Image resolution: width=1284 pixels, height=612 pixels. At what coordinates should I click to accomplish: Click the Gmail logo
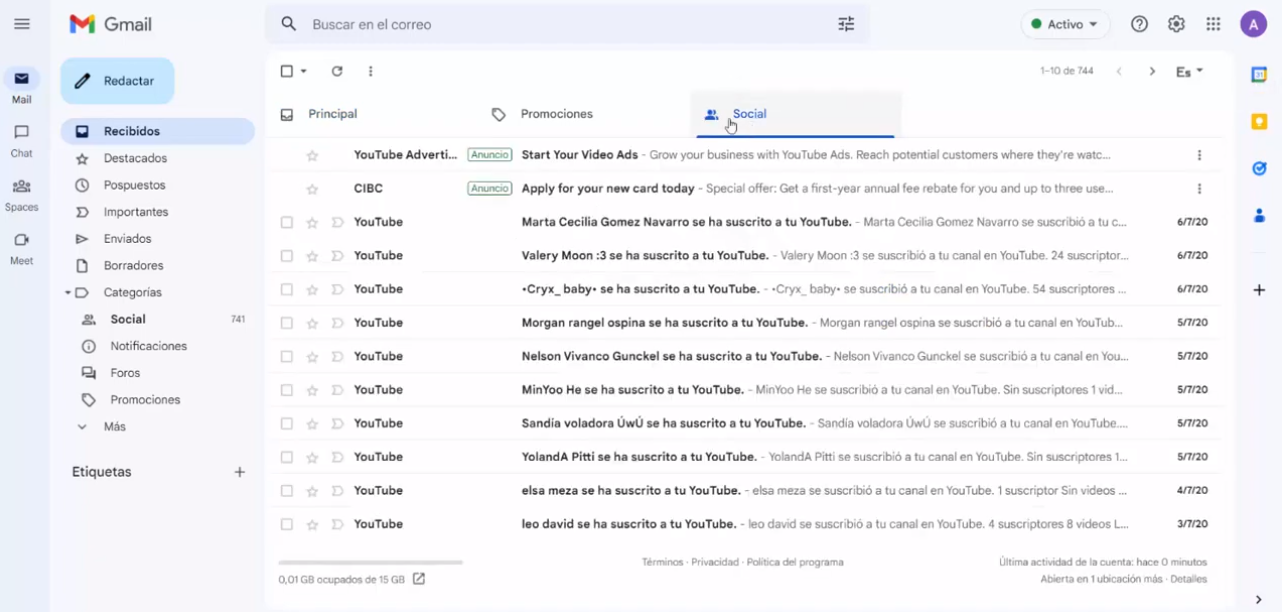111,24
